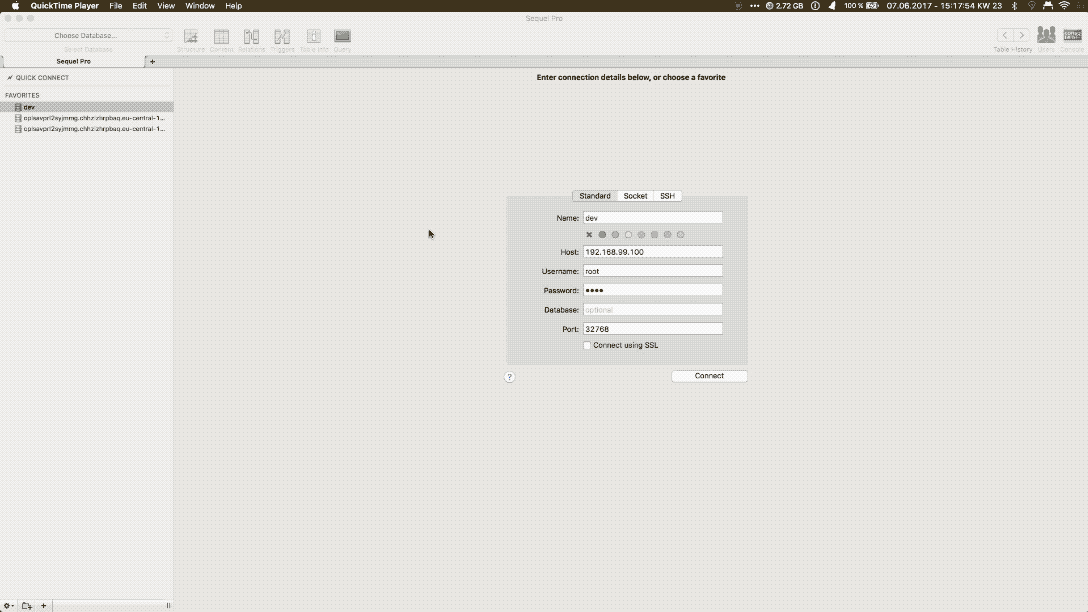Select the last cpisavpri favorite in list
The image size is (1088, 612).
87,129
